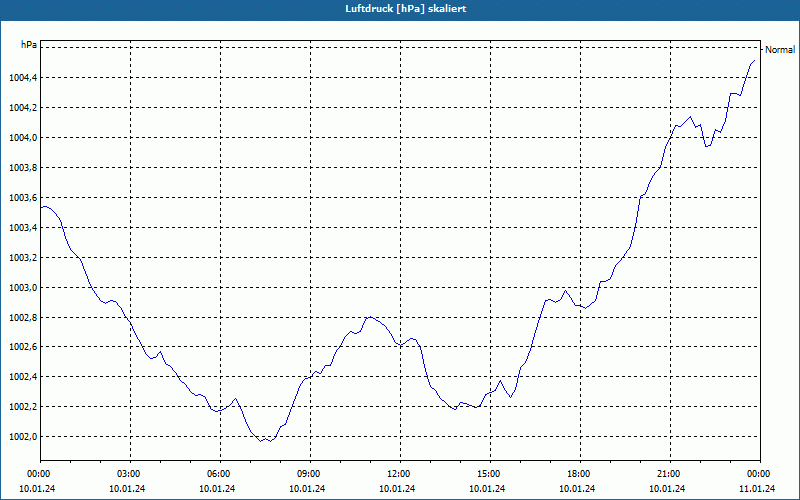
Task: Click the 10.01.24 date under 06:00
Action: point(217,488)
